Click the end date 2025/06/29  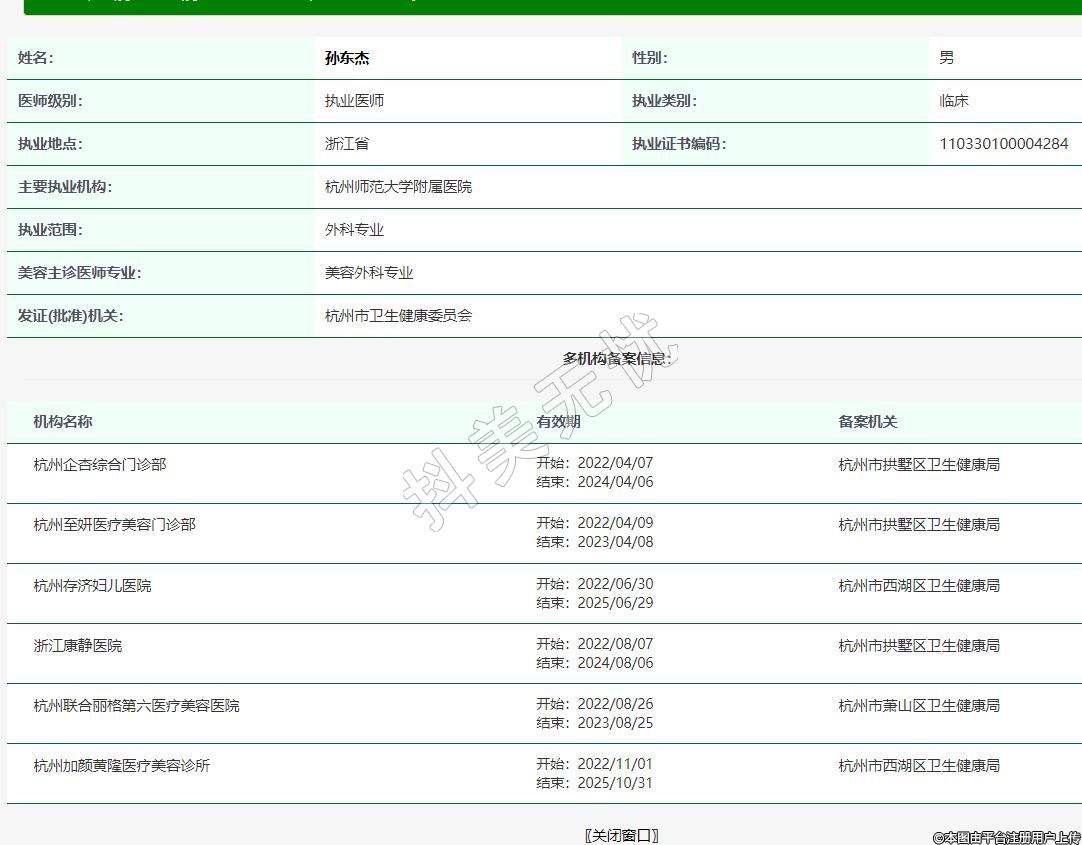pyautogui.click(x=615, y=603)
